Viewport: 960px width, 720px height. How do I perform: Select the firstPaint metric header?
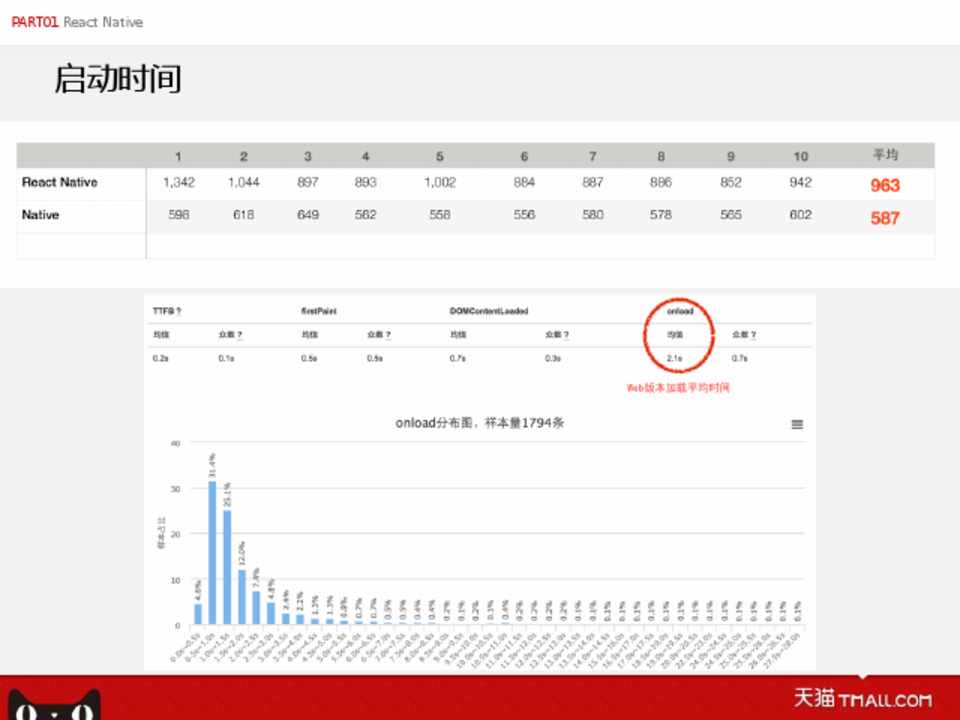coord(319,311)
